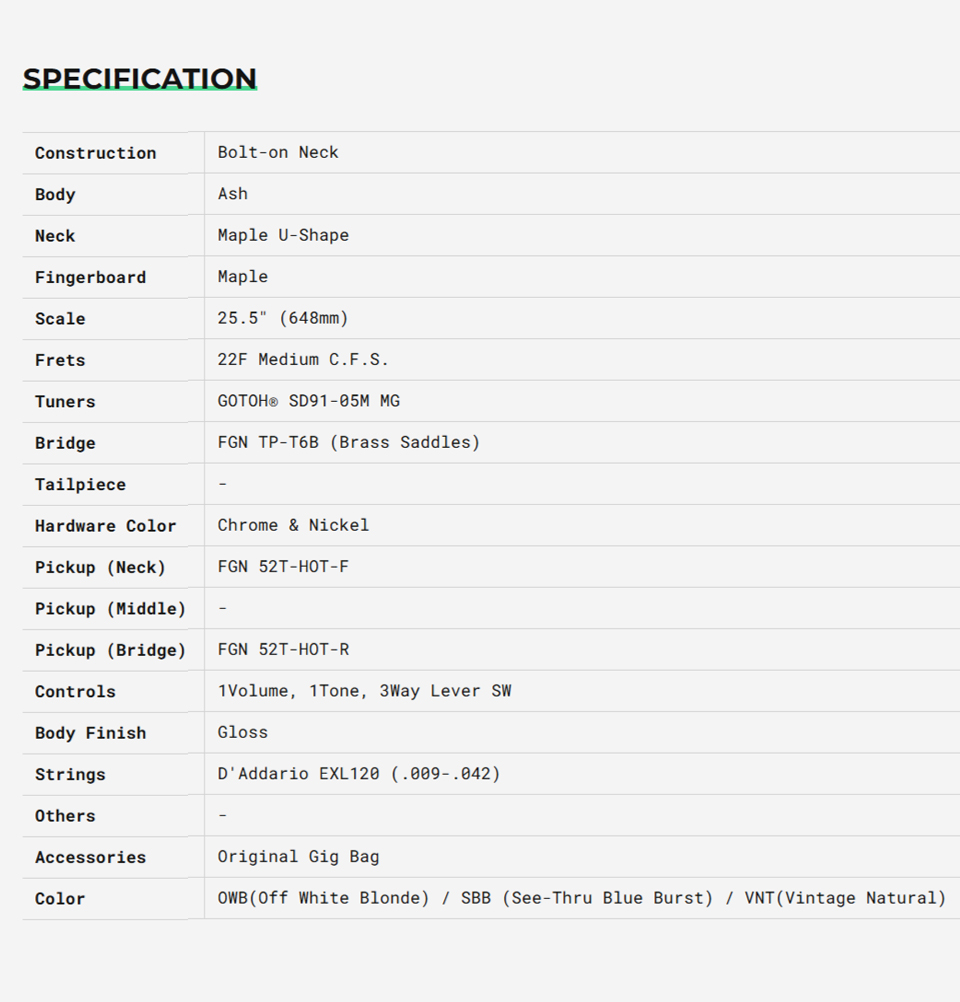The height and width of the screenshot is (1002, 960).
Task: Click the Gloss body finish value
Action: click(243, 732)
